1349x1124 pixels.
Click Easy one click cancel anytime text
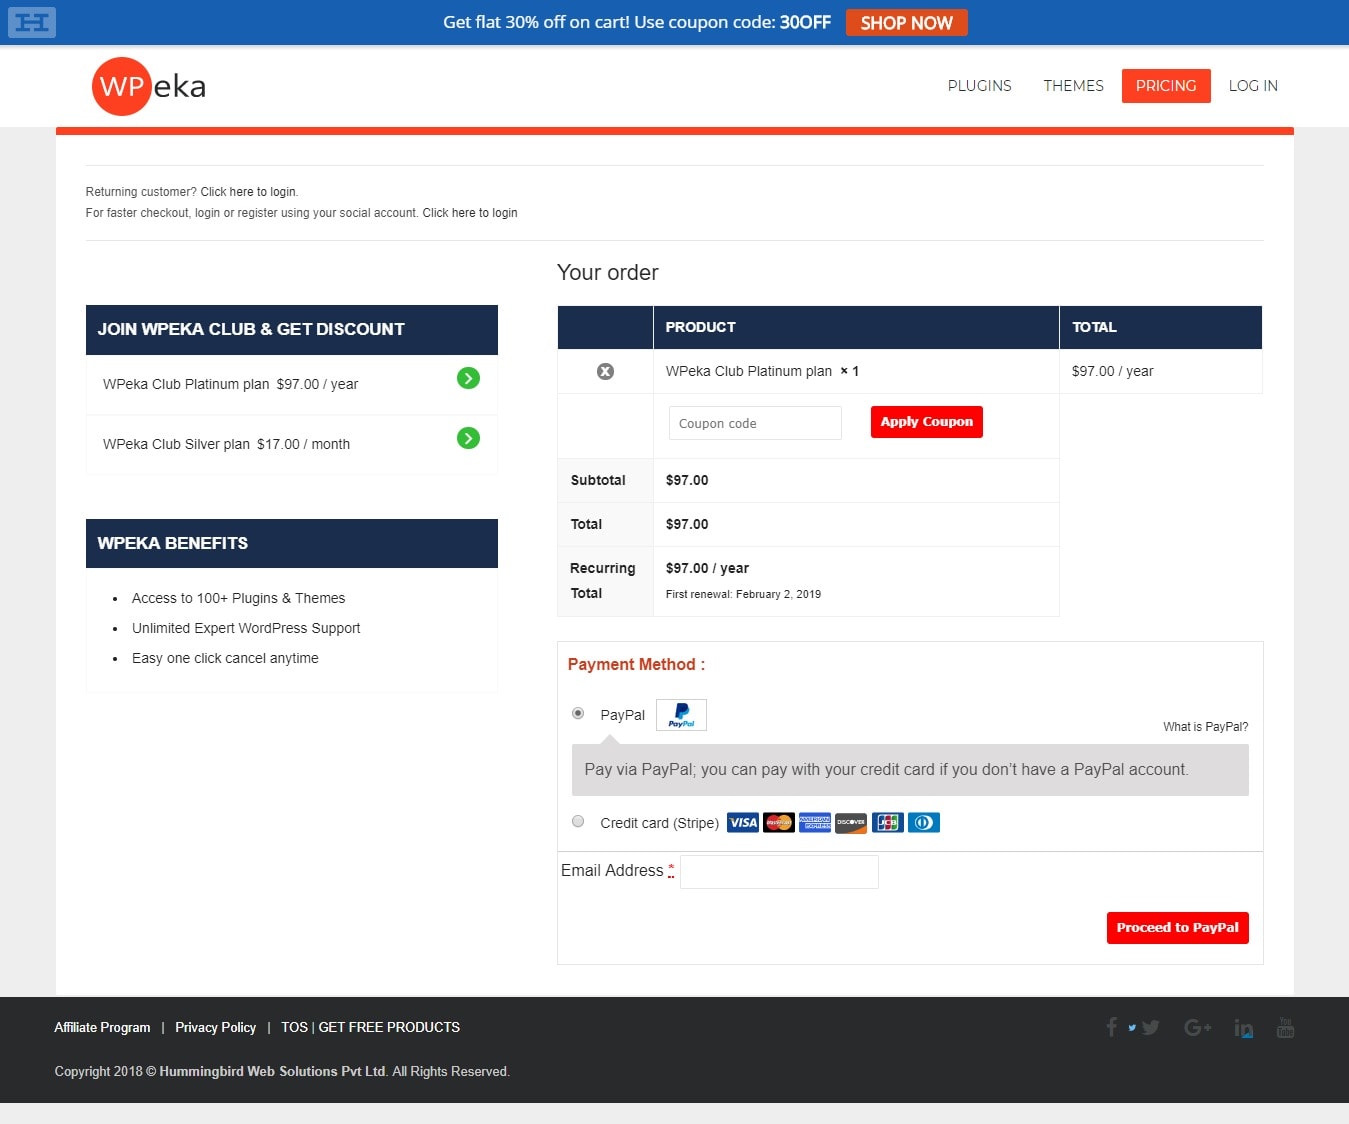click(x=225, y=658)
